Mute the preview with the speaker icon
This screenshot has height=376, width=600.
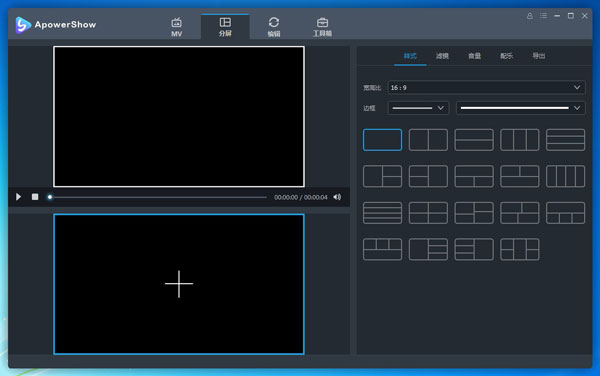coord(337,197)
